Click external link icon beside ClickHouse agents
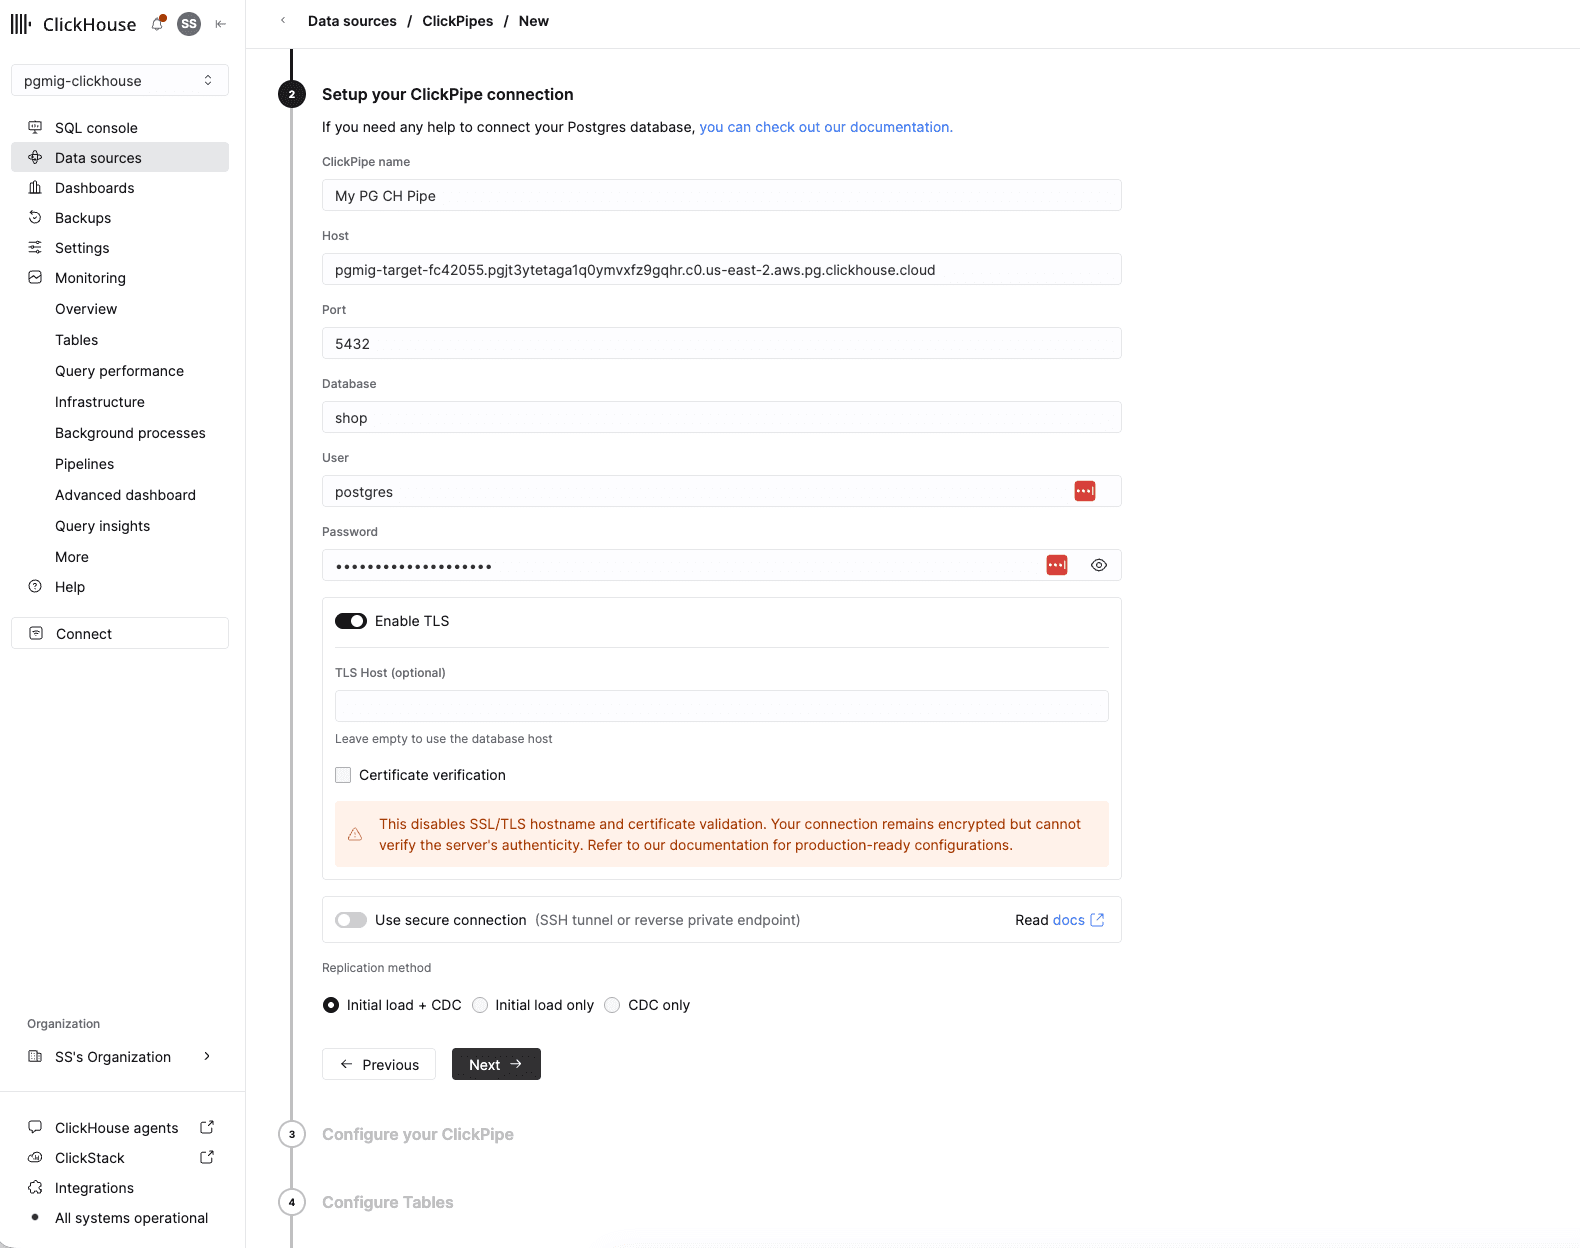Viewport: 1580px width, 1248px height. tap(207, 1127)
